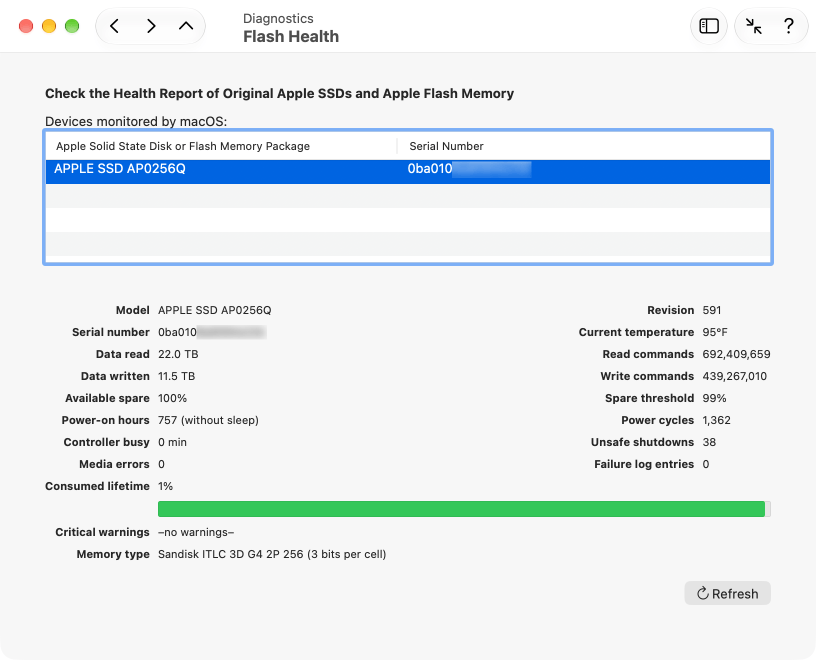Click Apple Solid State Disk column header
This screenshot has height=660, width=816.
(183, 146)
